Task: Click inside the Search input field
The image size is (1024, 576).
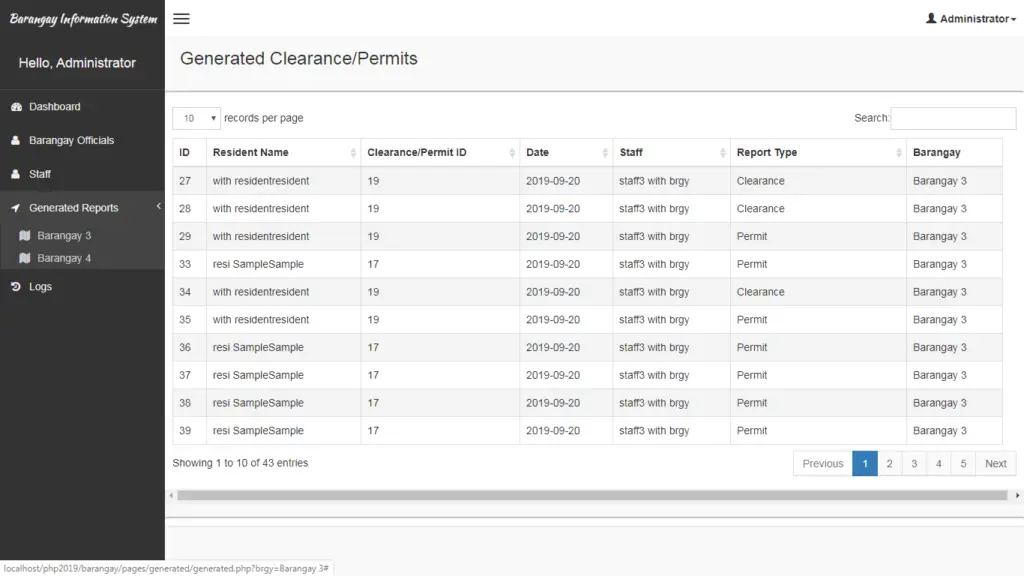Action: pos(952,117)
